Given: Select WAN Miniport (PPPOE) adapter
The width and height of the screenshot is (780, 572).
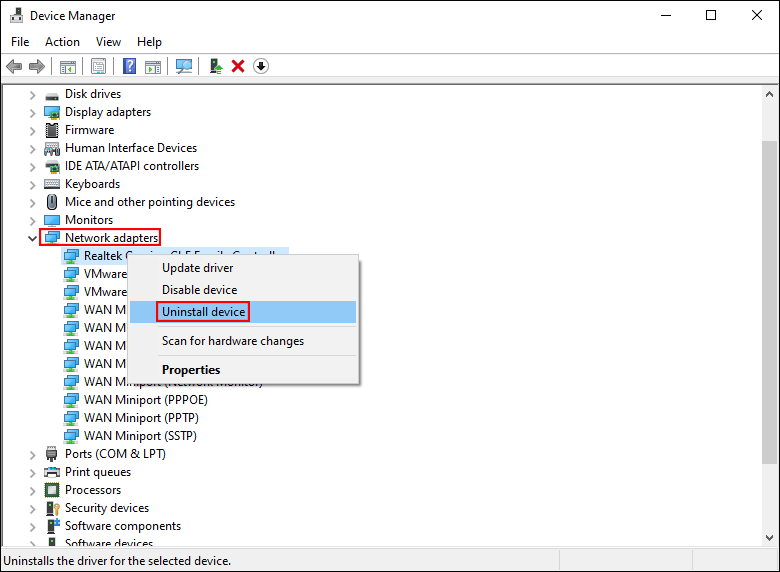Looking at the screenshot, I should (146, 400).
